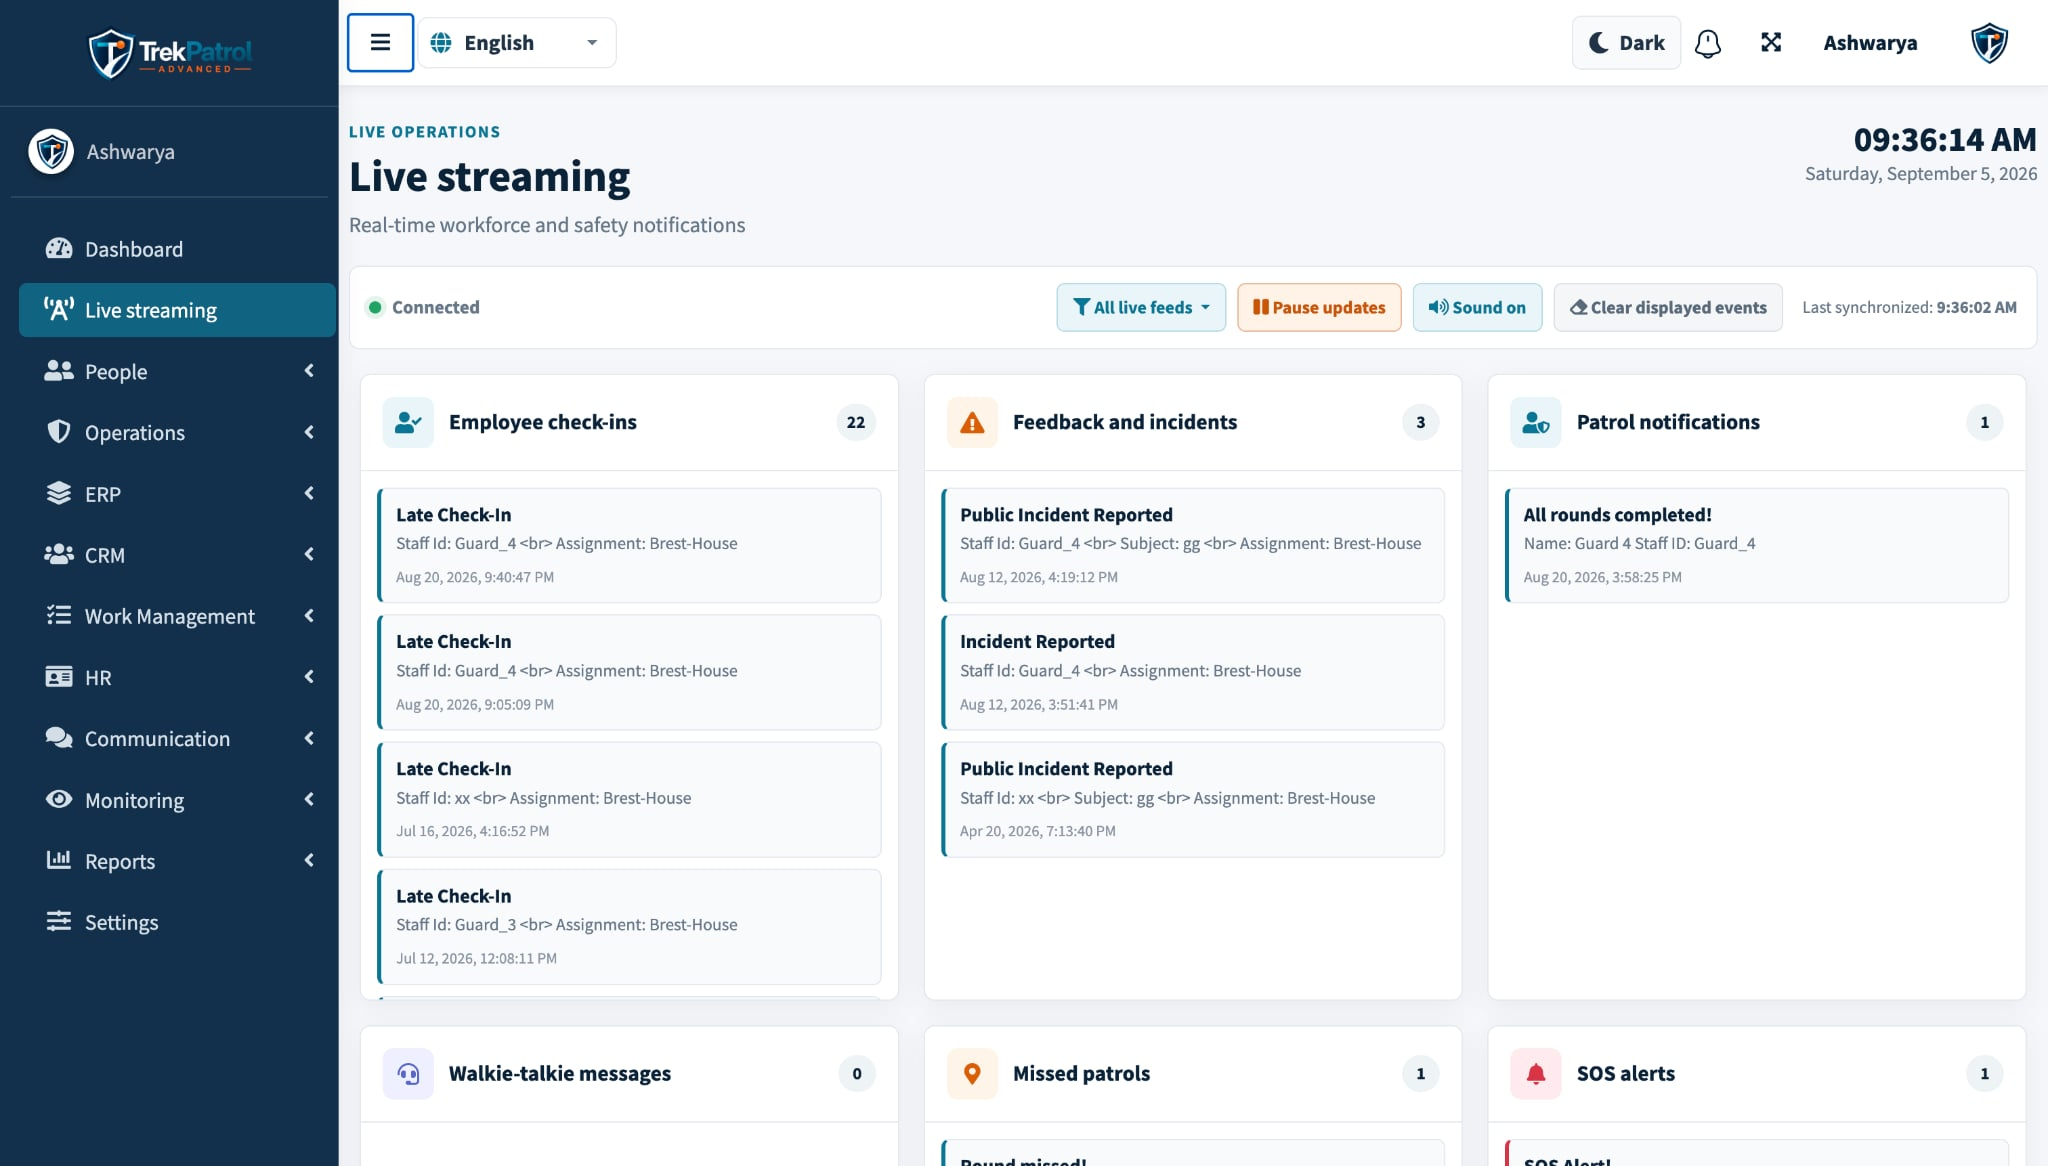Screen dimensions: 2048x1166
Task: Click the Reports bar chart icon
Action: 59,860
